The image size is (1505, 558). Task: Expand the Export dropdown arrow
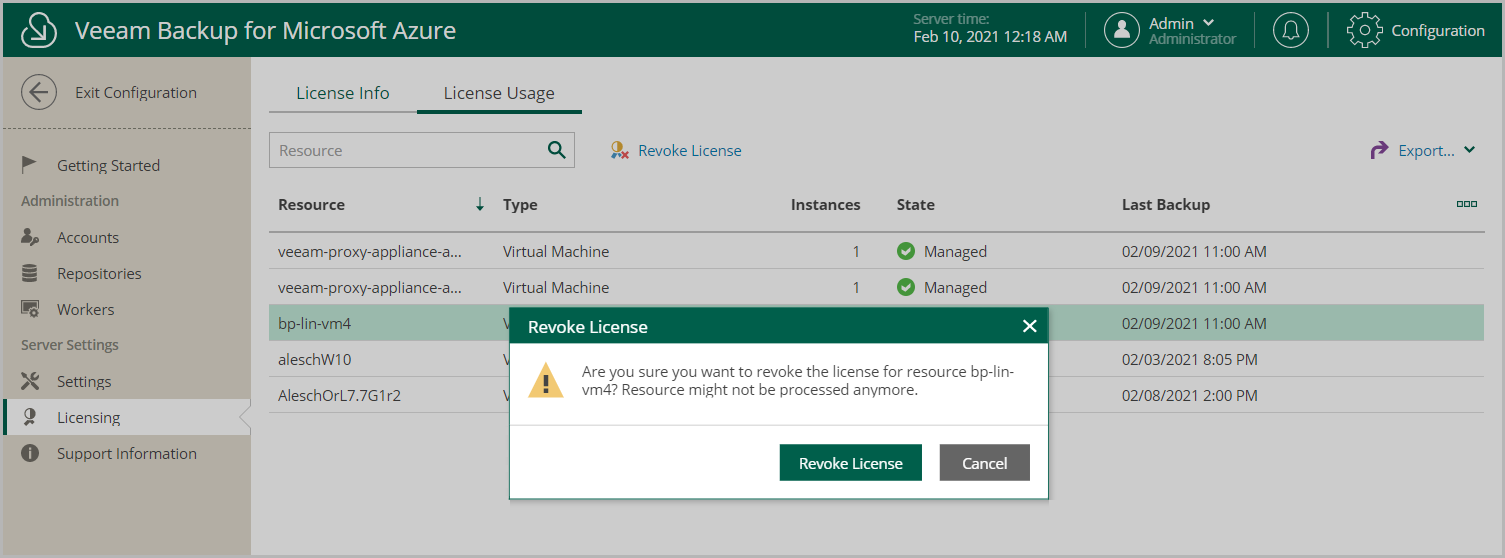pos(1469,150)
